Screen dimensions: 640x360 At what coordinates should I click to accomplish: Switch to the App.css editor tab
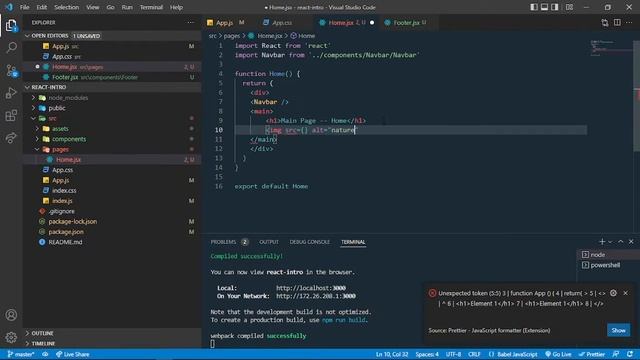(x=282, y=22)
